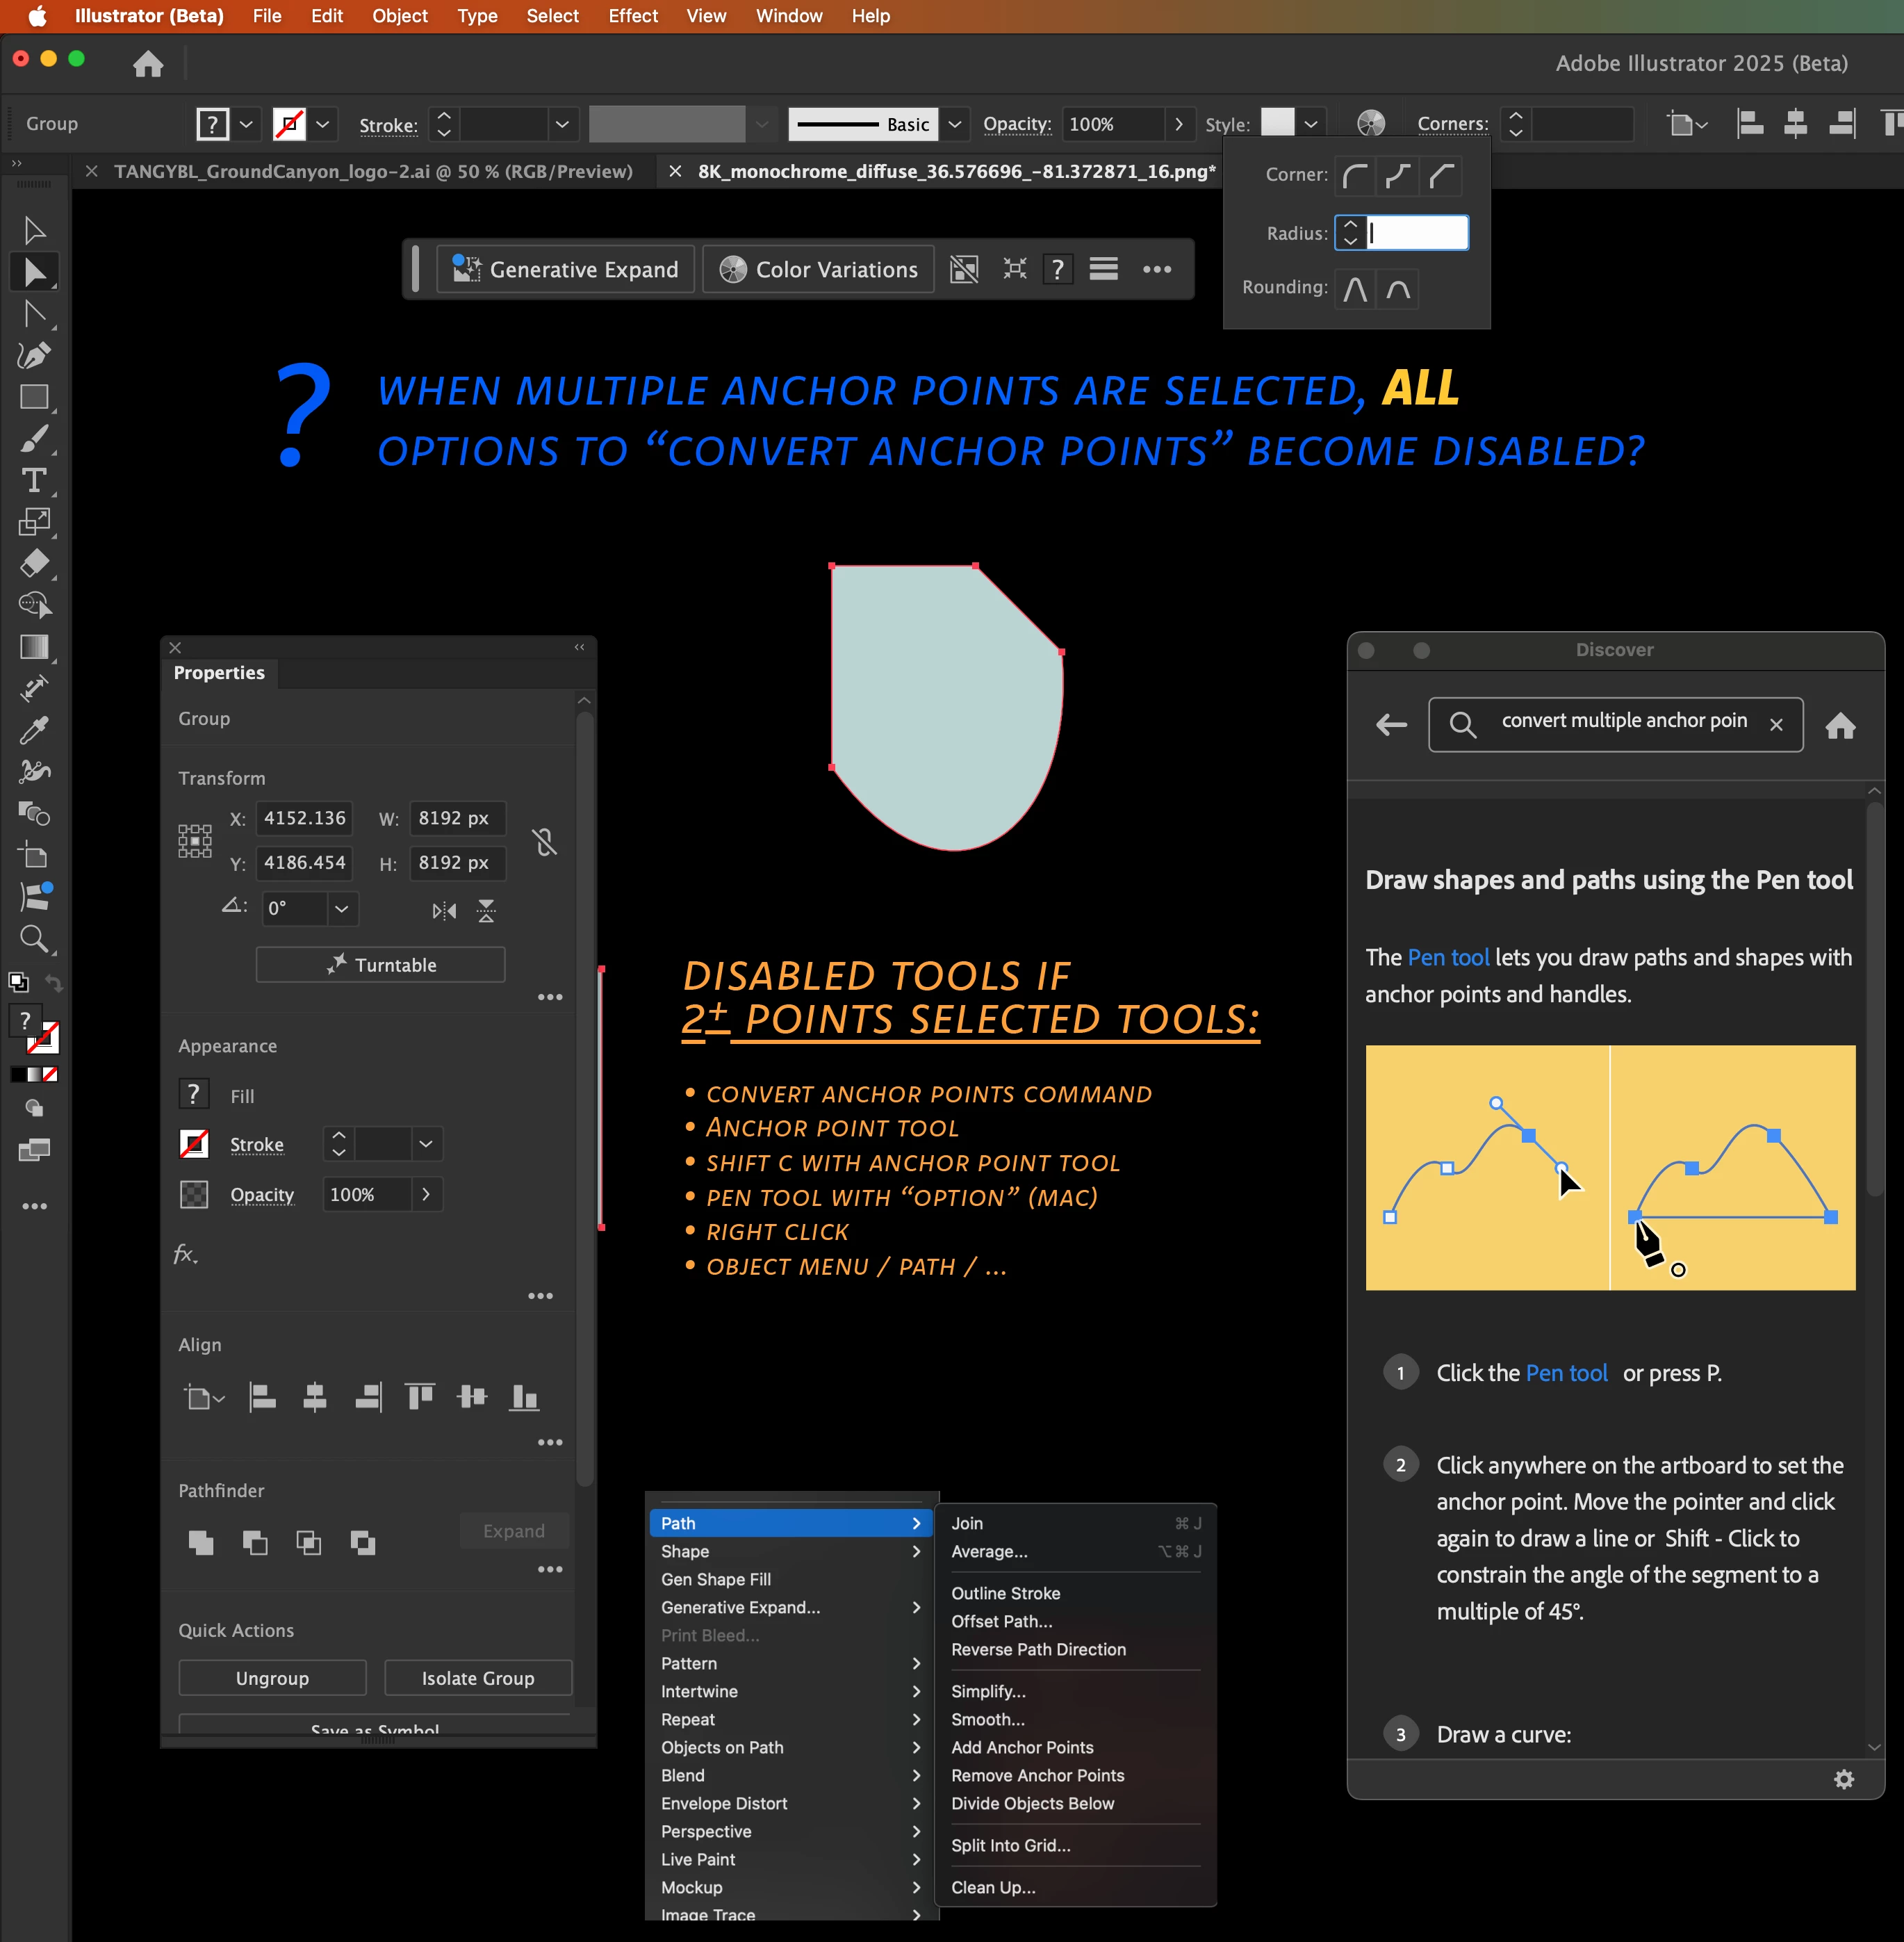Click the Unite pathfinder icon
Image resolution: width=1904 pixels, height=1942 pixels.
pyautogui.click(x=201, y=1543)
